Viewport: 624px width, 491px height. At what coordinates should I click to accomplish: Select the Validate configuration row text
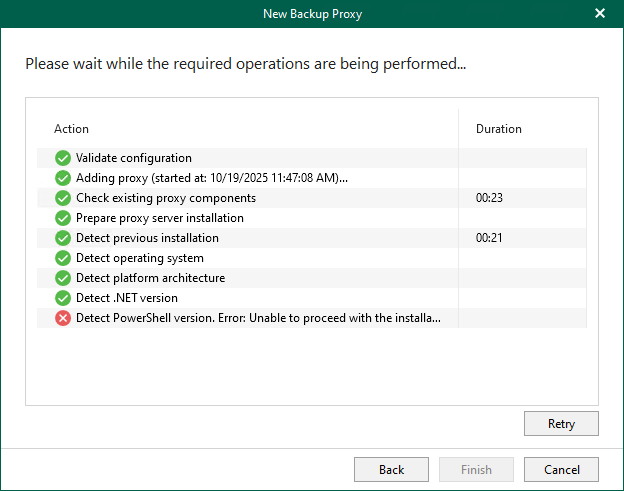(133, 158)
